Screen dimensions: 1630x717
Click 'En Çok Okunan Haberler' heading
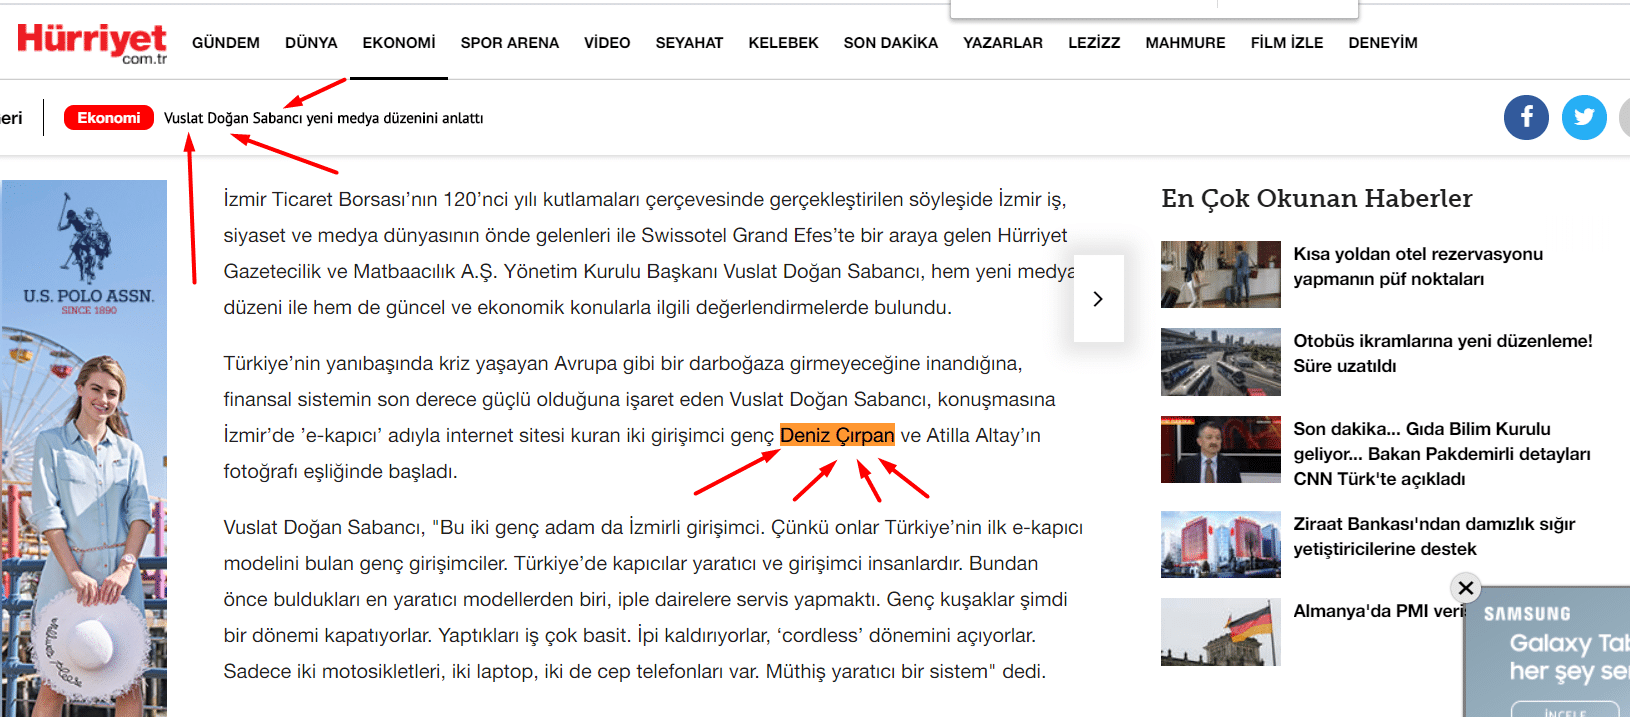pyautogui.click(x=1317, y=198)
